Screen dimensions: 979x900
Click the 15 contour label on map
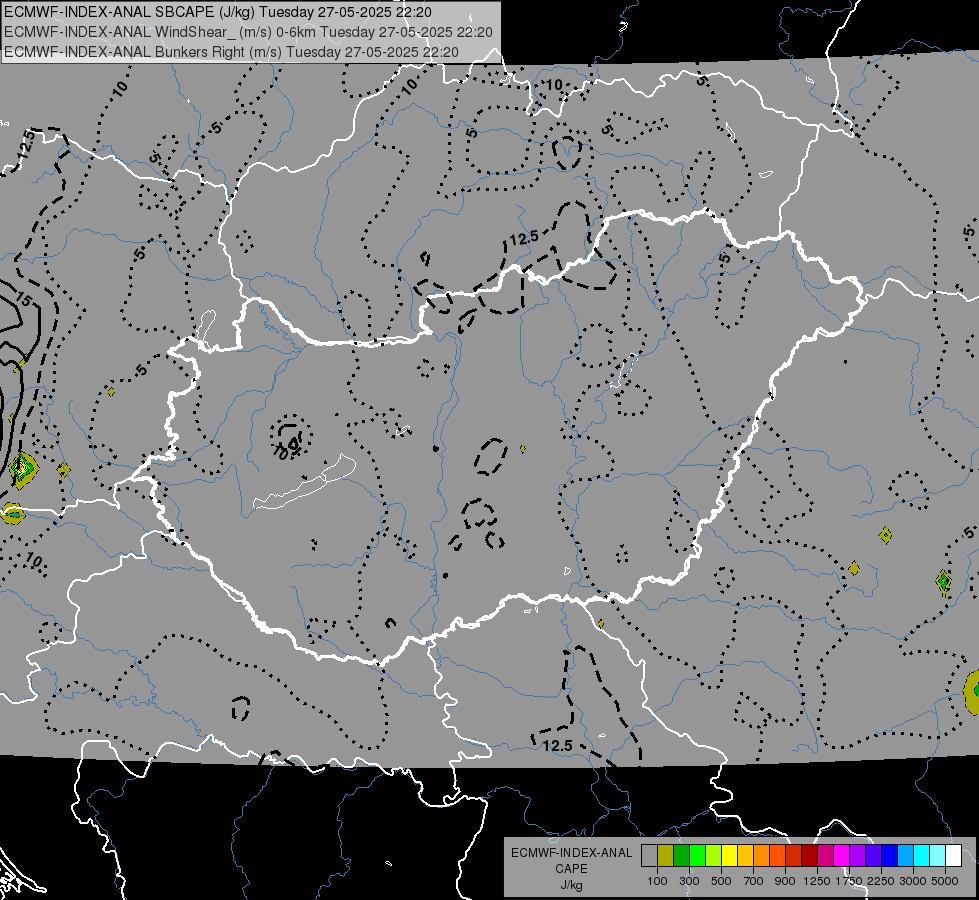click(x=23, y=300)
